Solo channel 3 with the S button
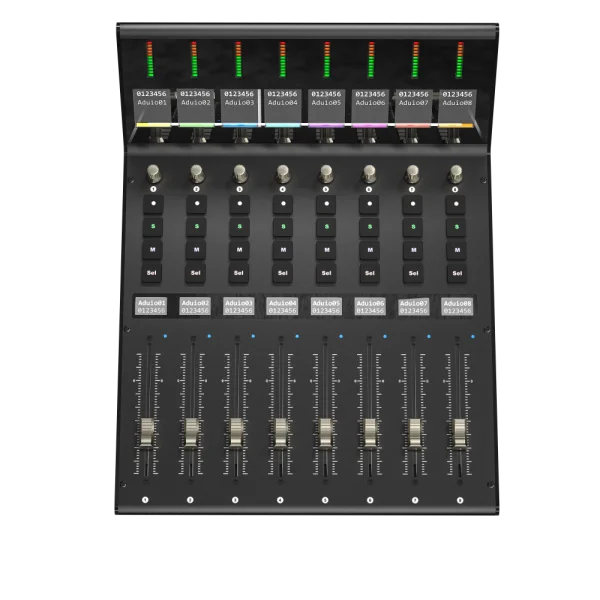 [x=240, y=227]
